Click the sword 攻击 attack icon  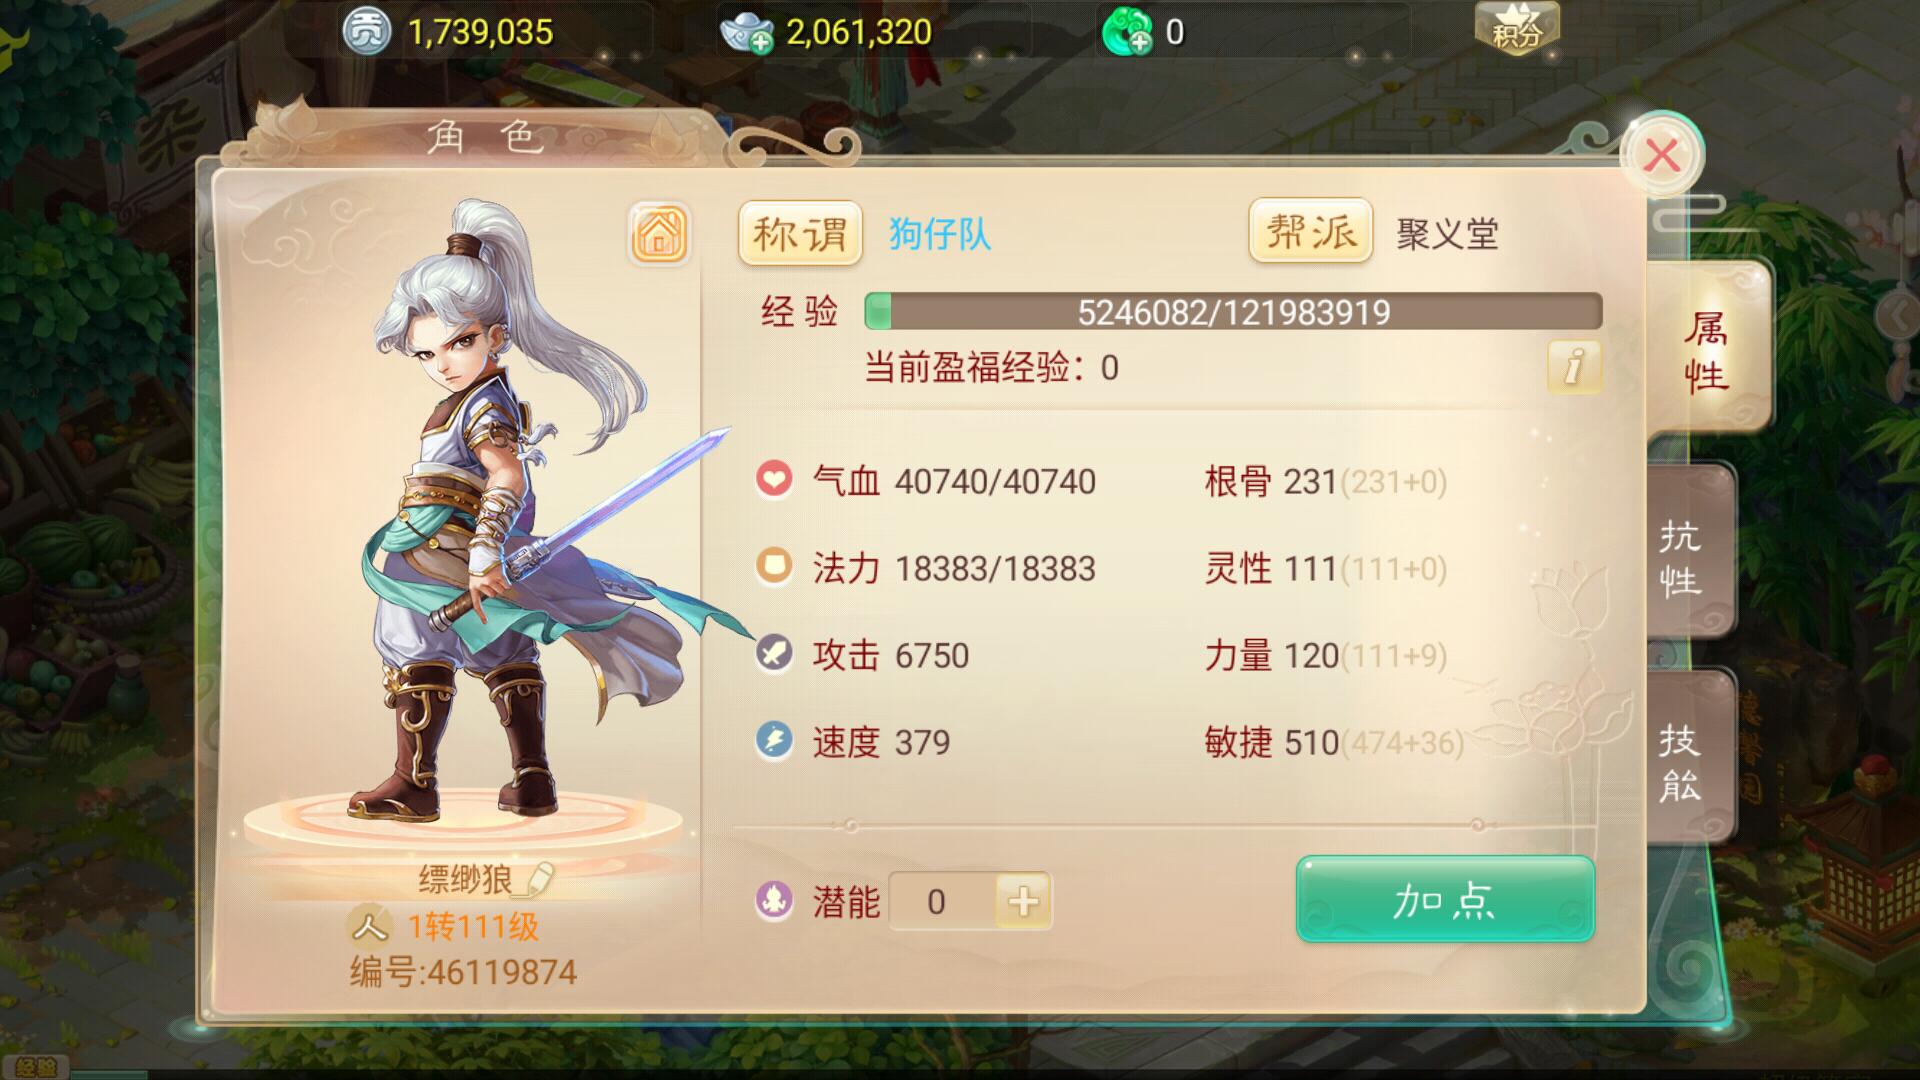[774, 654]
